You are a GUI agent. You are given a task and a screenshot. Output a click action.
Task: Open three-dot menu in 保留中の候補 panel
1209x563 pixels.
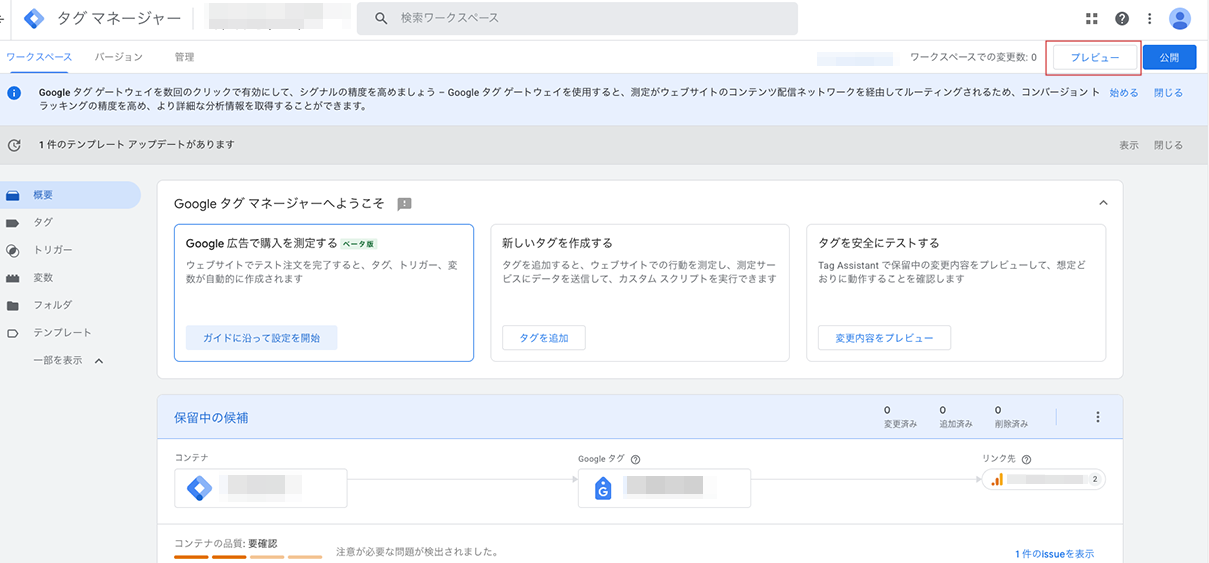pos(1098,417)
